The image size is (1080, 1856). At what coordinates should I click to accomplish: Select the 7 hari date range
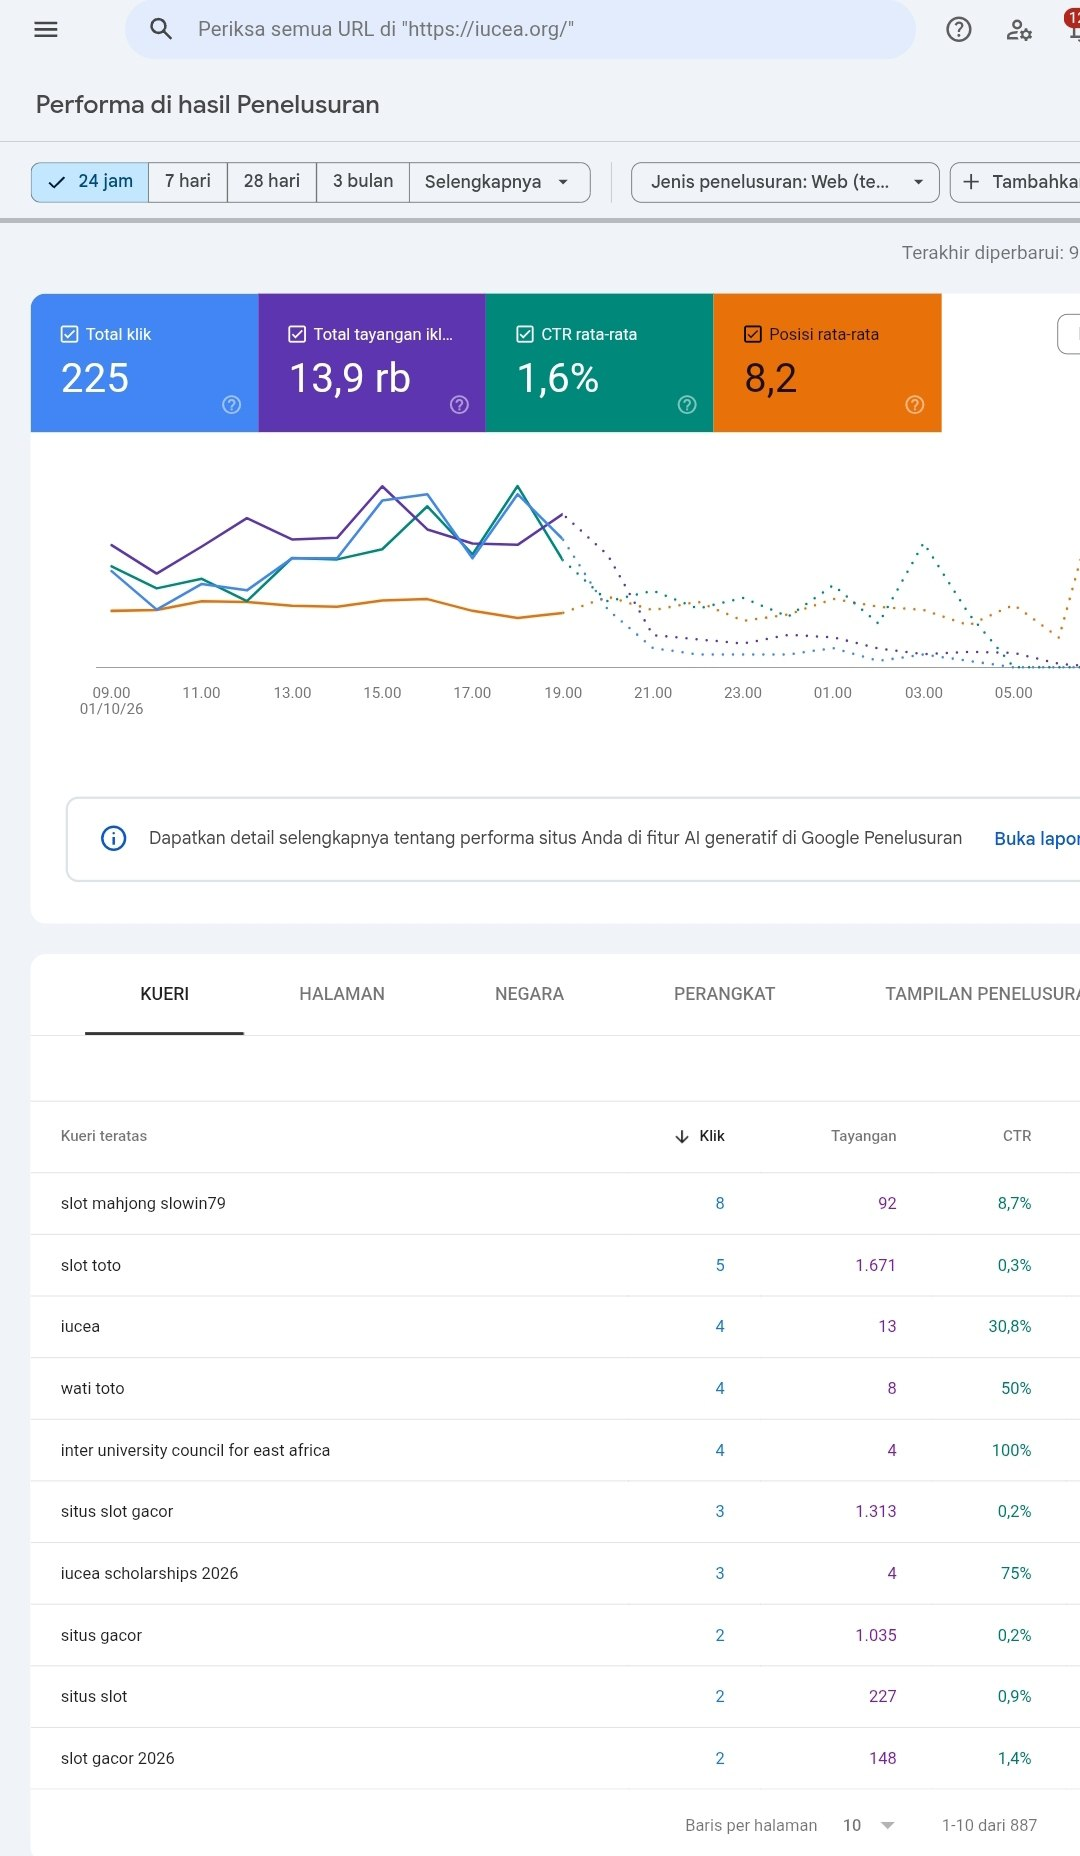tap(188, 182)
